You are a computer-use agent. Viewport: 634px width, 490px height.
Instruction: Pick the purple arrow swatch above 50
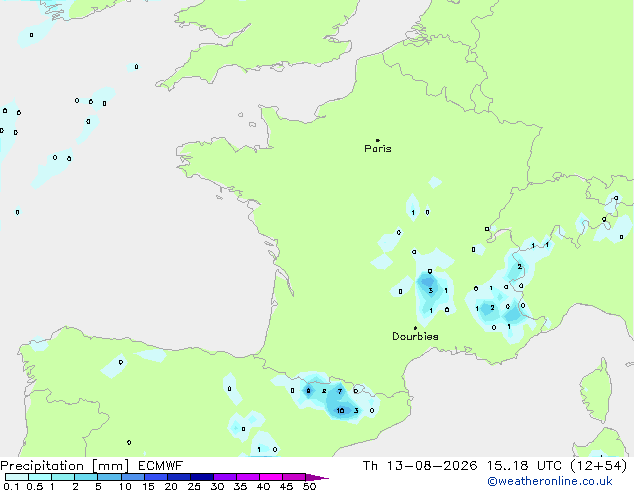click(317, 477)
